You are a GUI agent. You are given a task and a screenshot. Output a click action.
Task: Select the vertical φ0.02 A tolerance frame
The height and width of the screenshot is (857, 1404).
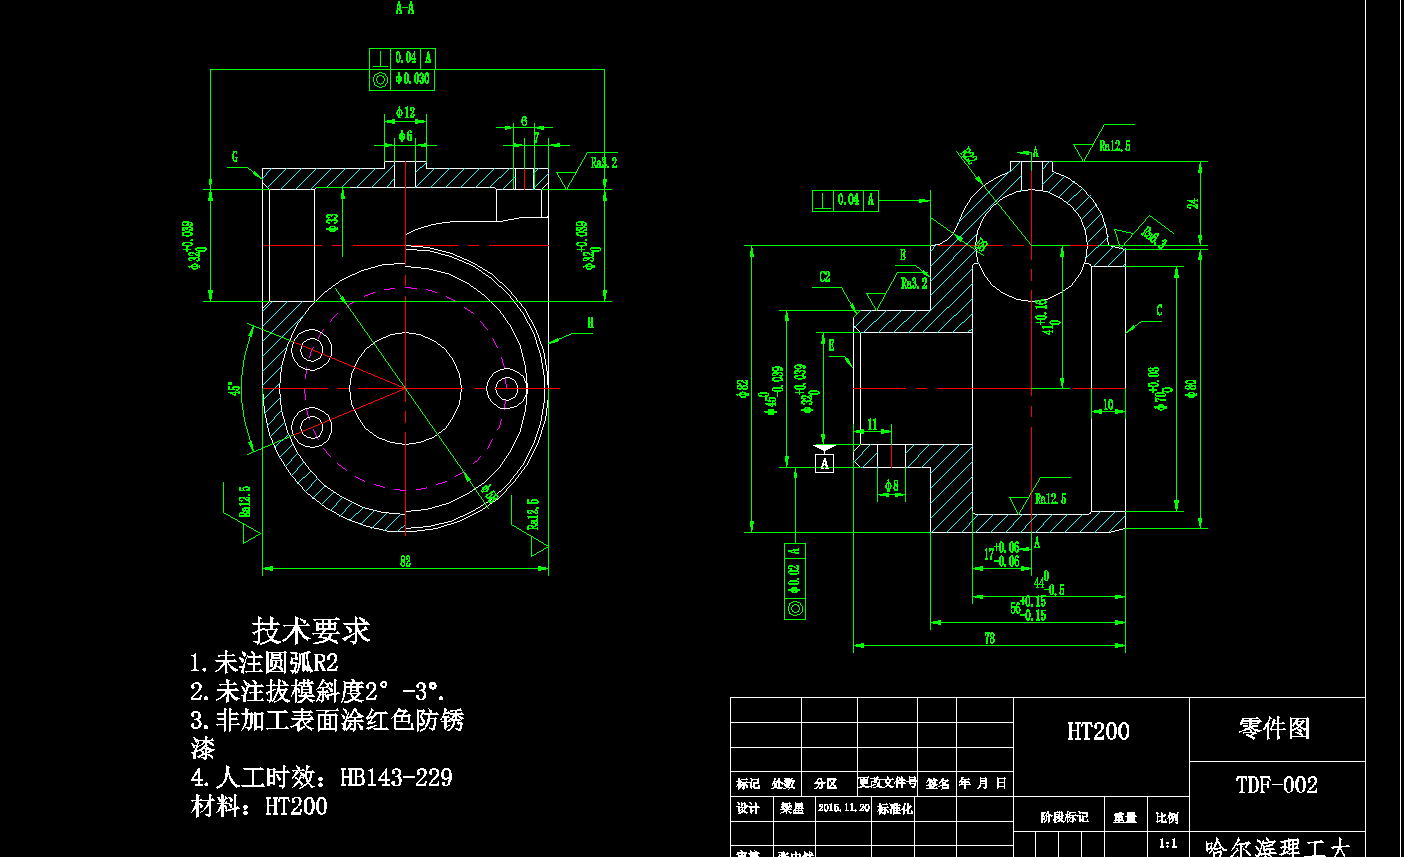[795, 581]
